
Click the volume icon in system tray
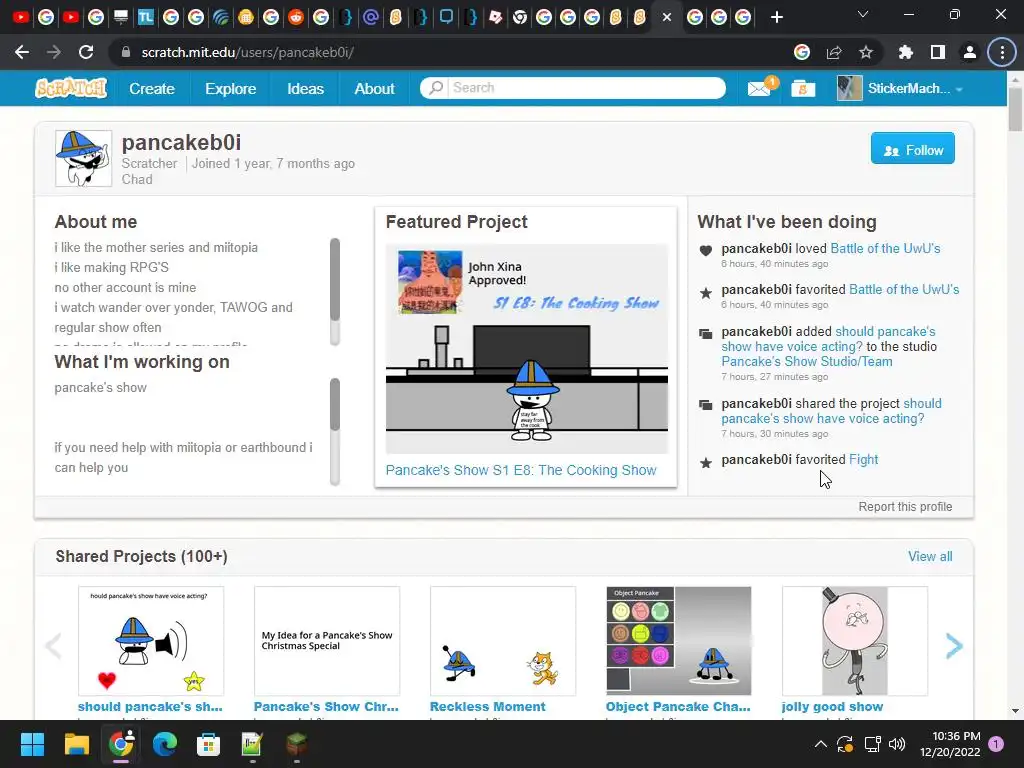pos(897,744)
